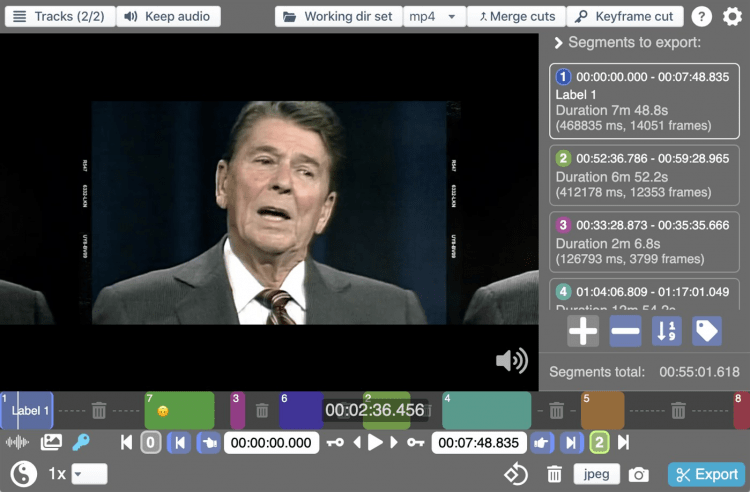Click the teal segment 4 on timeline

pos(486,410)
